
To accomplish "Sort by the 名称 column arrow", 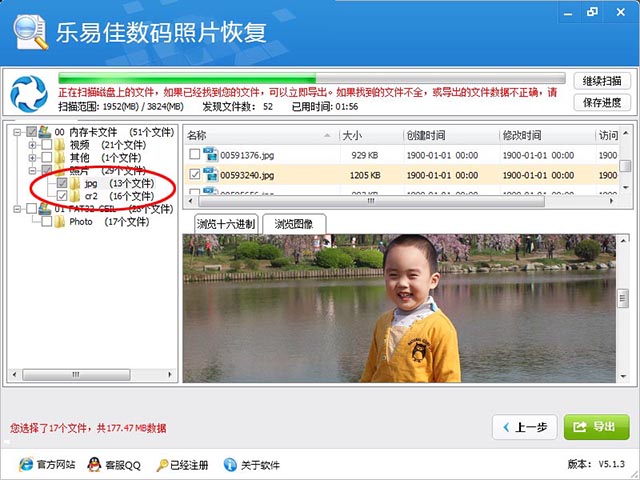I will pos(327,135).
